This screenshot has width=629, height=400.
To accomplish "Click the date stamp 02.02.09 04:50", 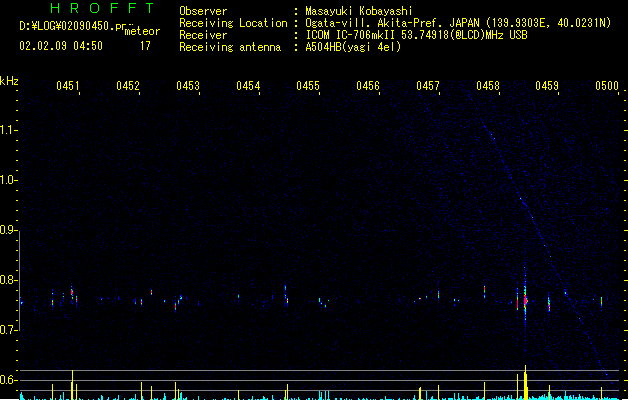I will (61, 46).
